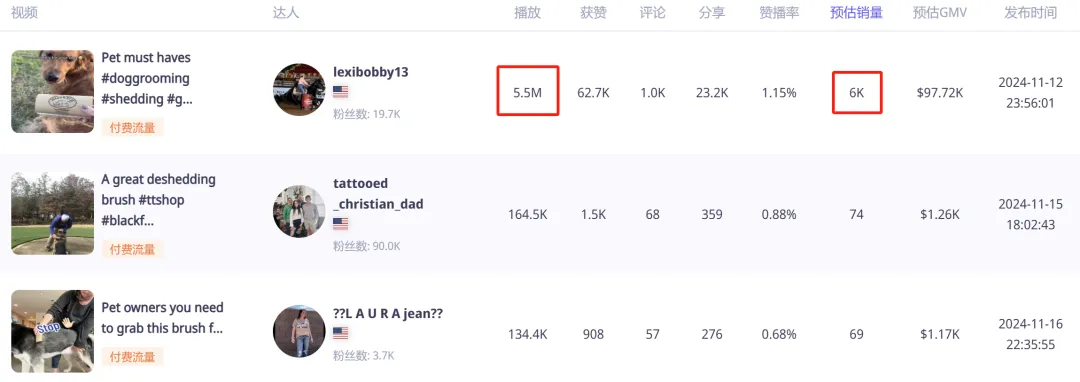Sort by 预估GMV column header
This screenshot has width=1080, height=382.
939,13
